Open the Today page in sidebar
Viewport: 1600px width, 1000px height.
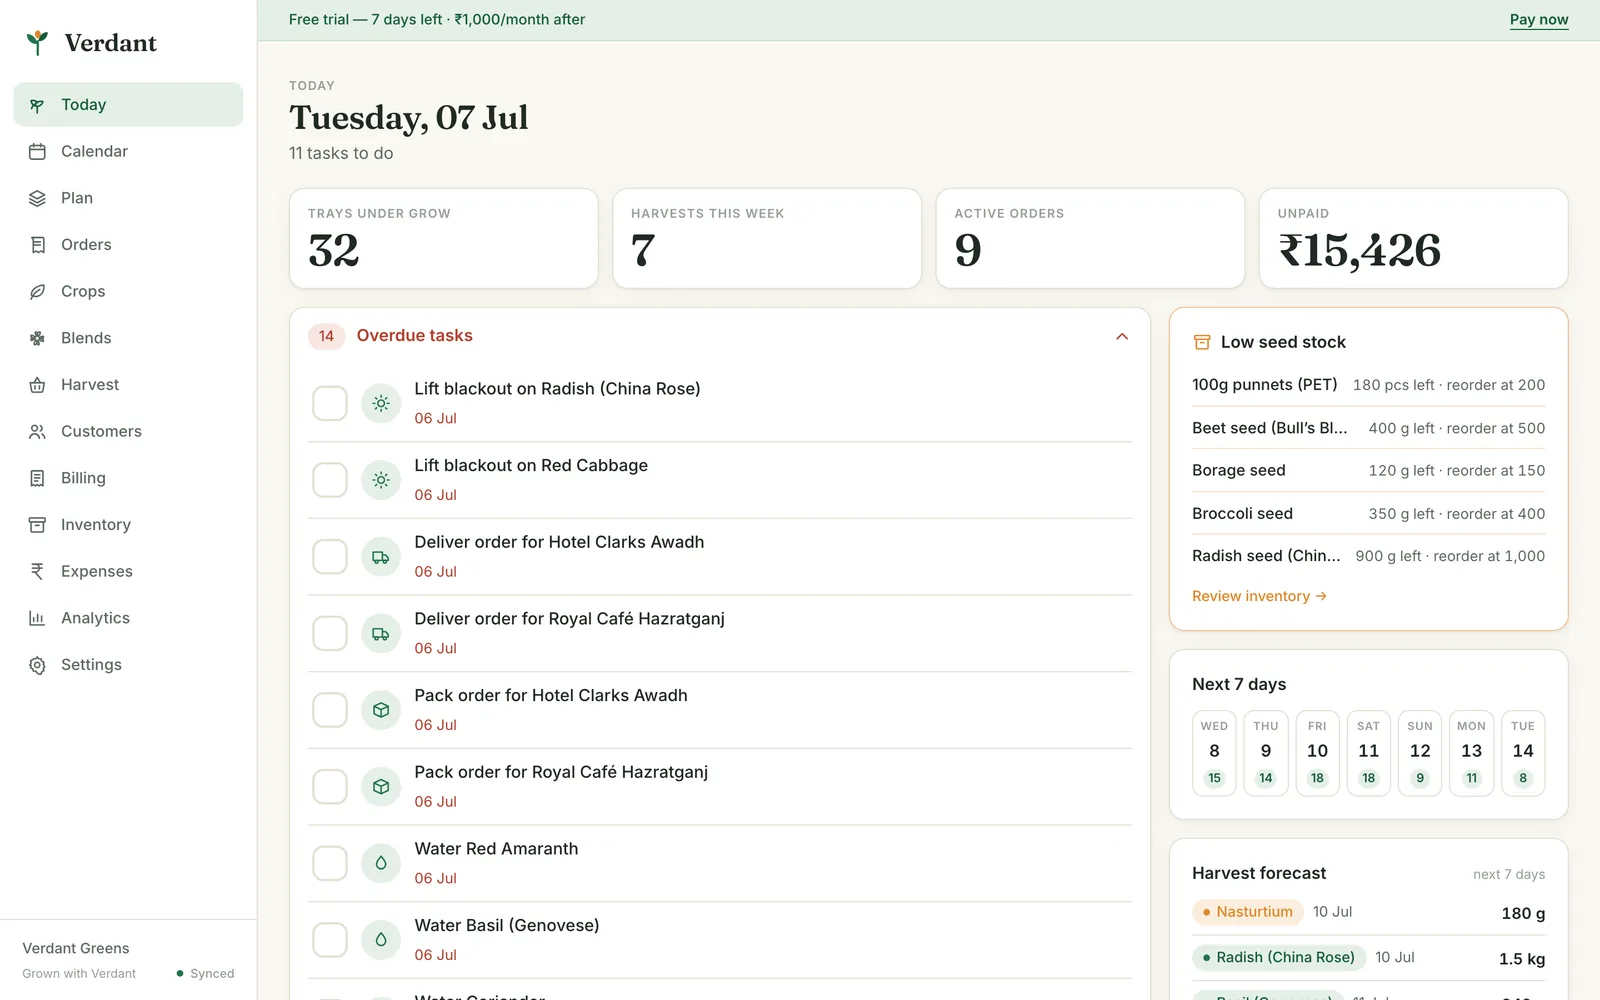tap(128, 105)
